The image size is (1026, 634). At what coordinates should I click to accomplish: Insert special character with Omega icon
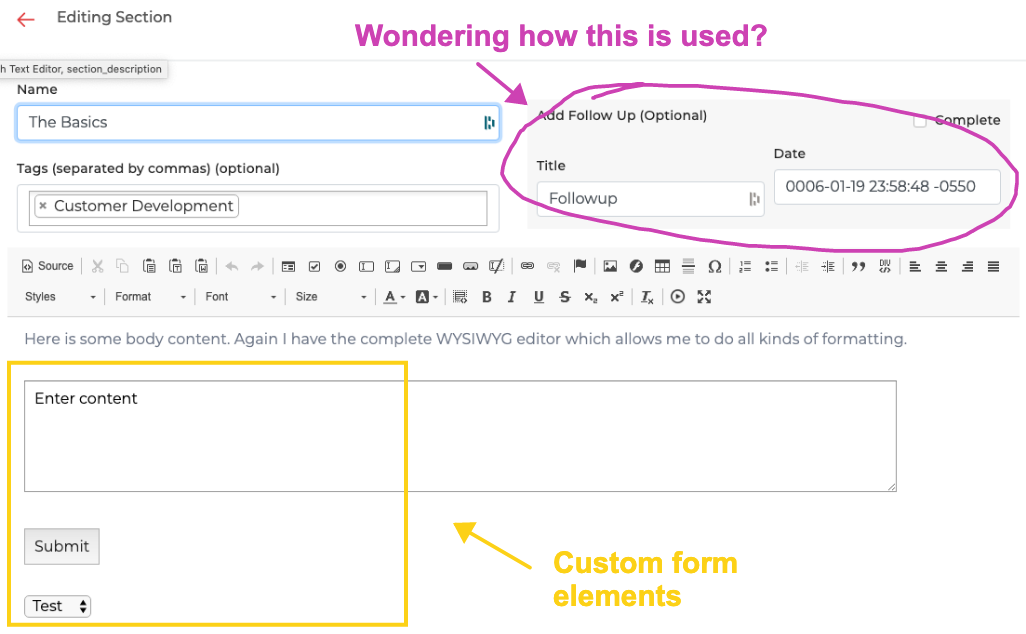[715, 266]
